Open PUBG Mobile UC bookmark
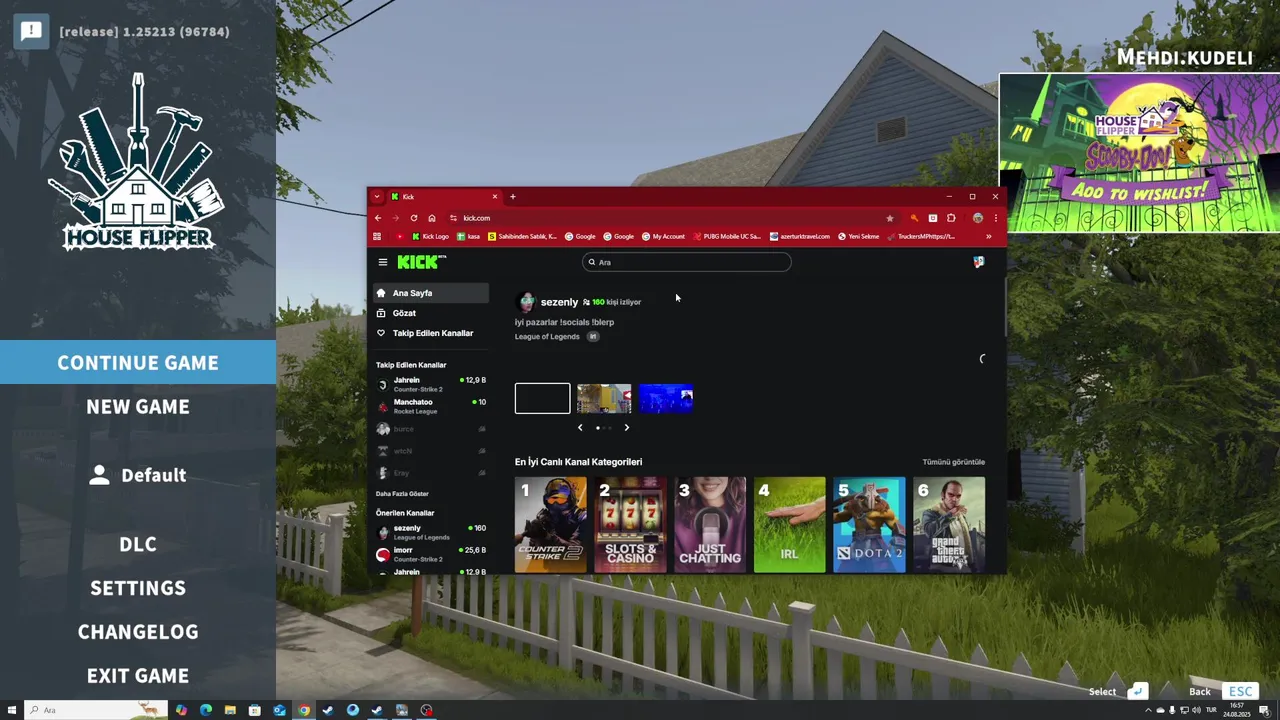This screenshot has height=720, width=1280. point(727,237)
